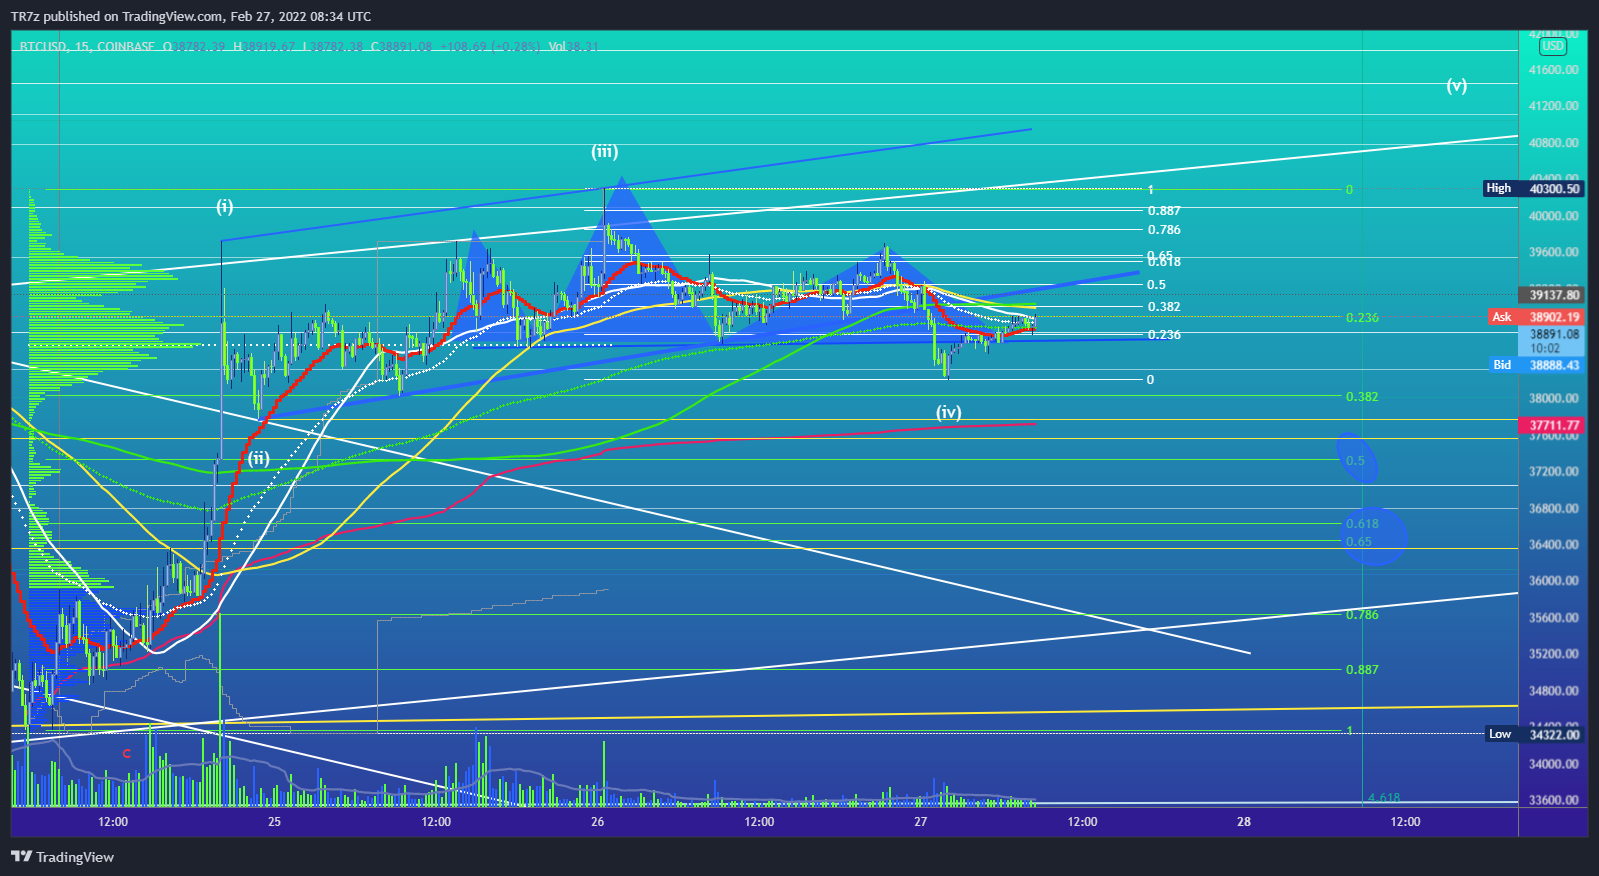Screen dimensions: 1599x876
Task: Click the grey 39137.80 price tag
Action: coord(1551,295)
